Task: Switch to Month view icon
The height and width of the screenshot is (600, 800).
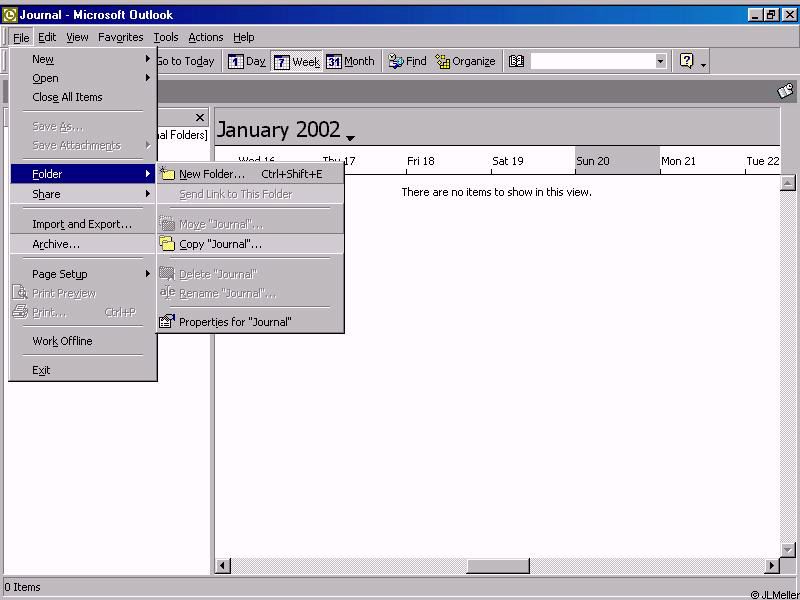Action: [334, 61]
